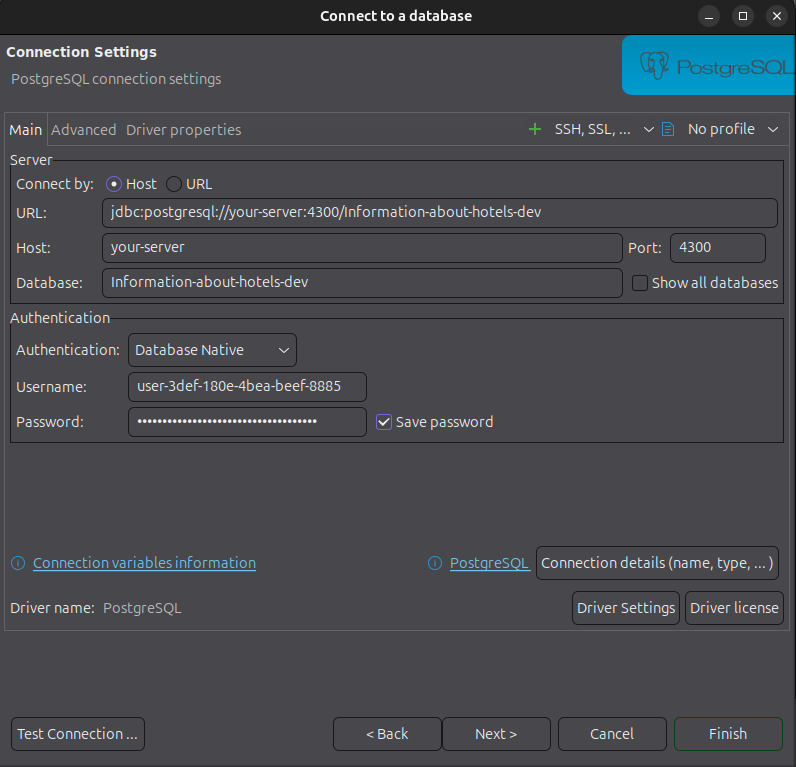796x767 pixels.
Task: Click the green plus network handler icon
Action: (x=535, y=129)
